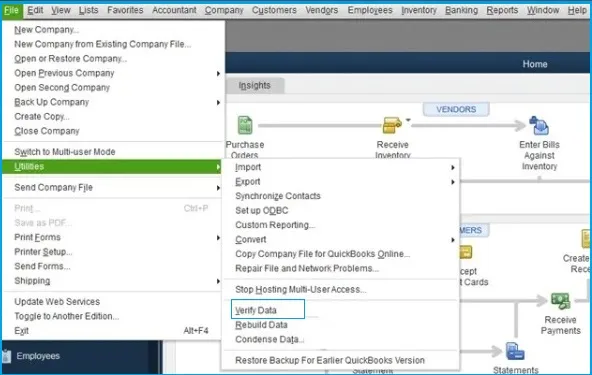Open the Edit menu
Viewport: 592px width, 375px height.
click(x=35, y=10)
